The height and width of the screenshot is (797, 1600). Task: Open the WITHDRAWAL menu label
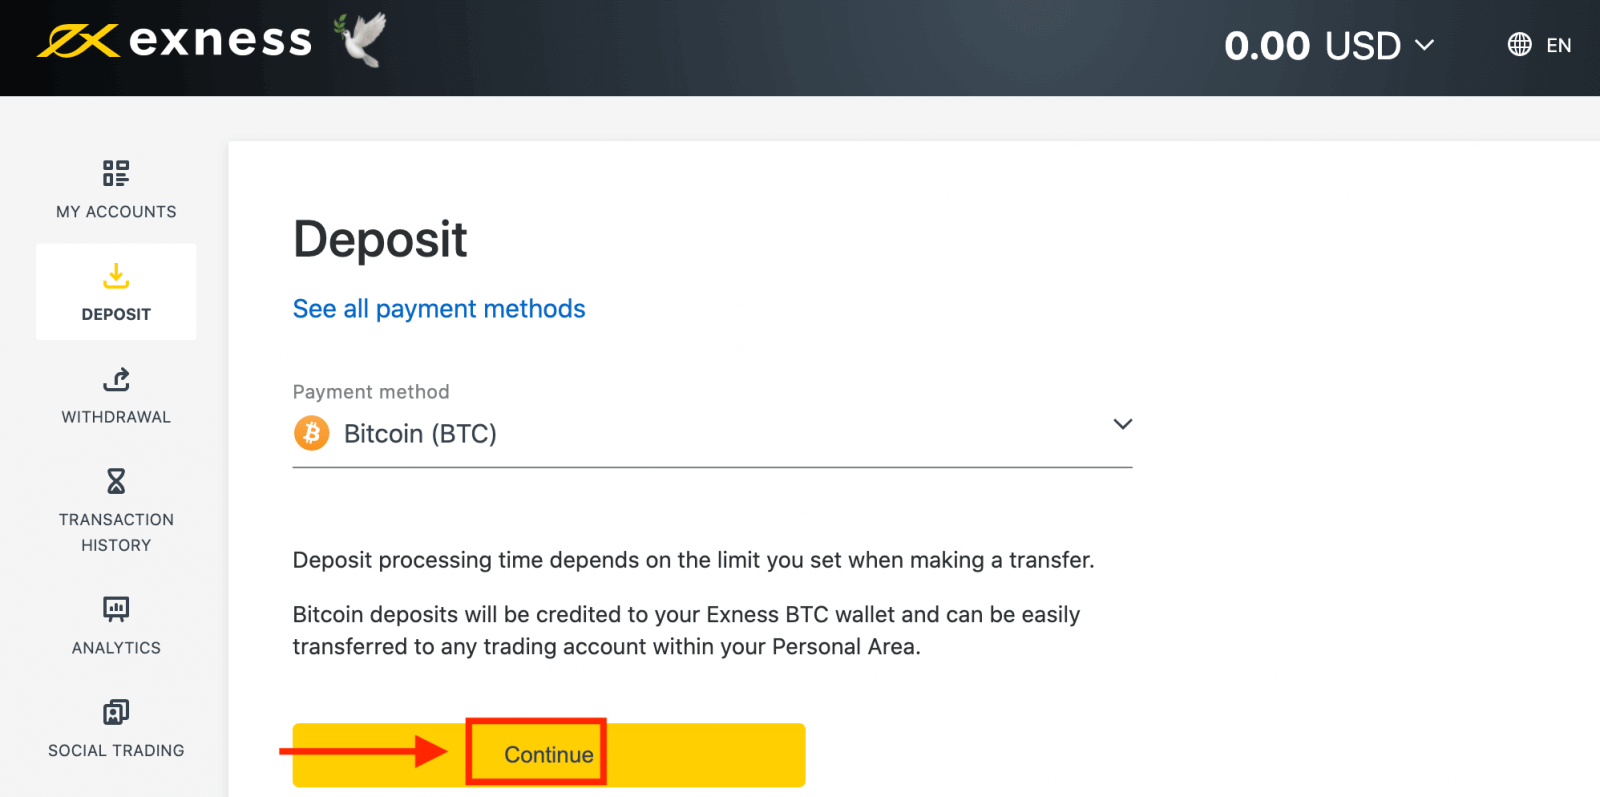click(x=116, y=417)
